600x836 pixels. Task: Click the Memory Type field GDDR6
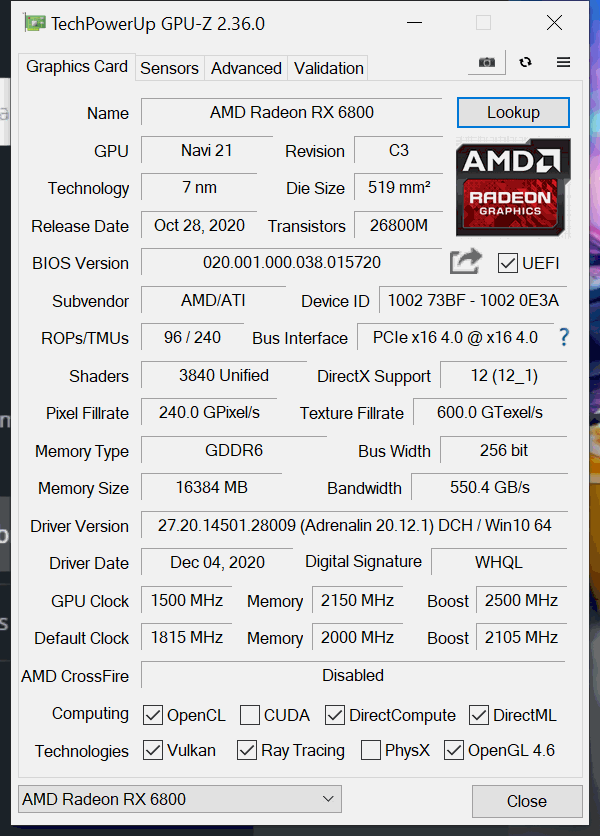click(234, 451)
